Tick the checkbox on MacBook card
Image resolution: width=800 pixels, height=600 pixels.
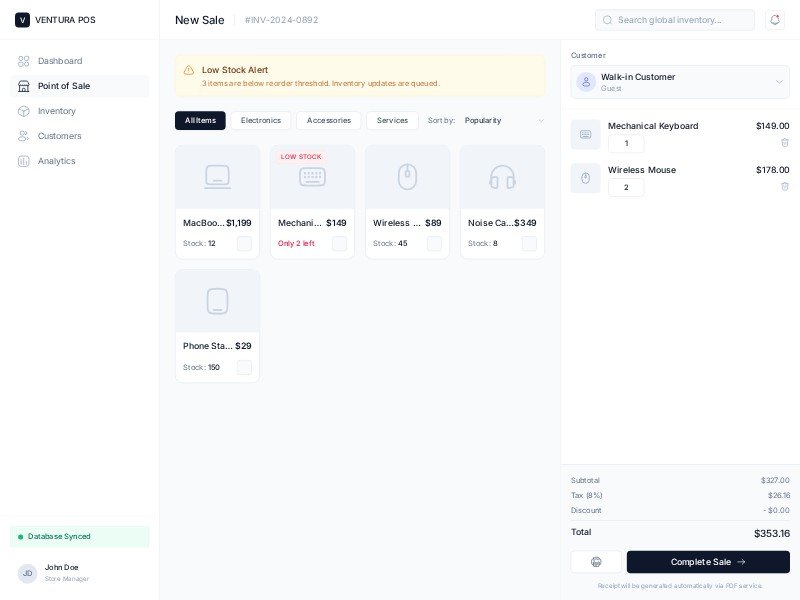click(x=244, y=244)
